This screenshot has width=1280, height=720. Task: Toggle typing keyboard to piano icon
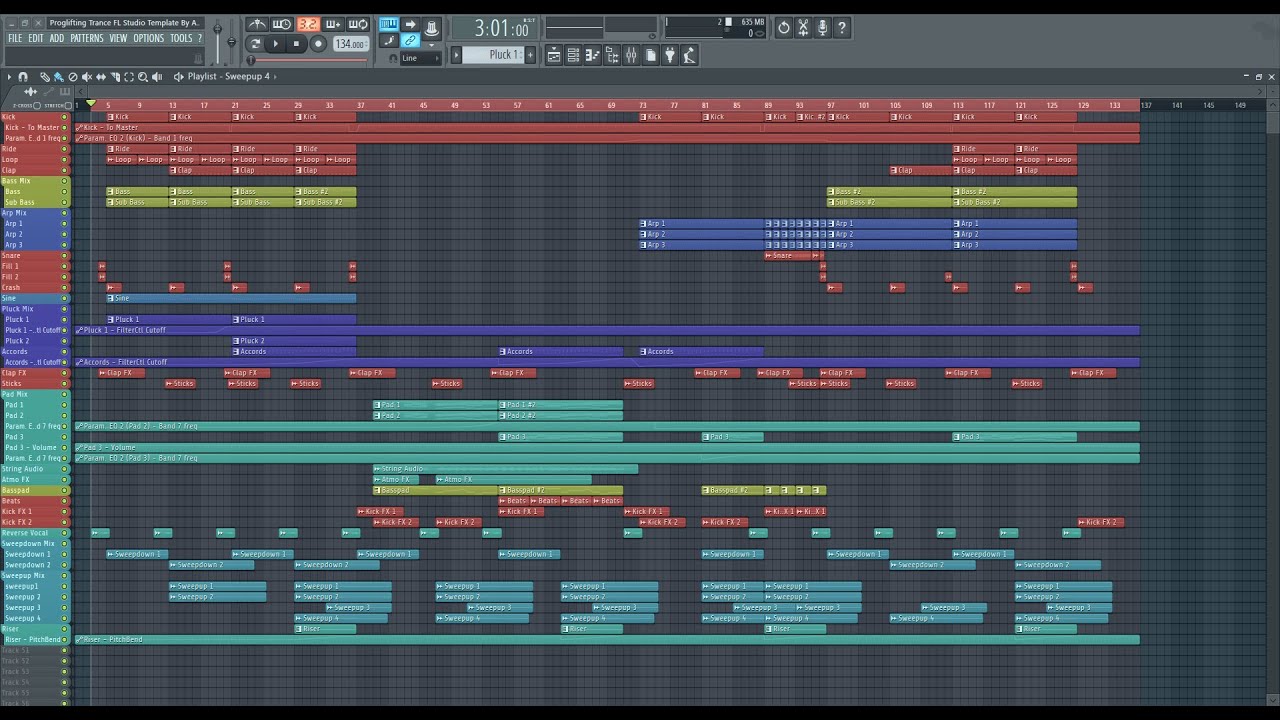[389, 24]
